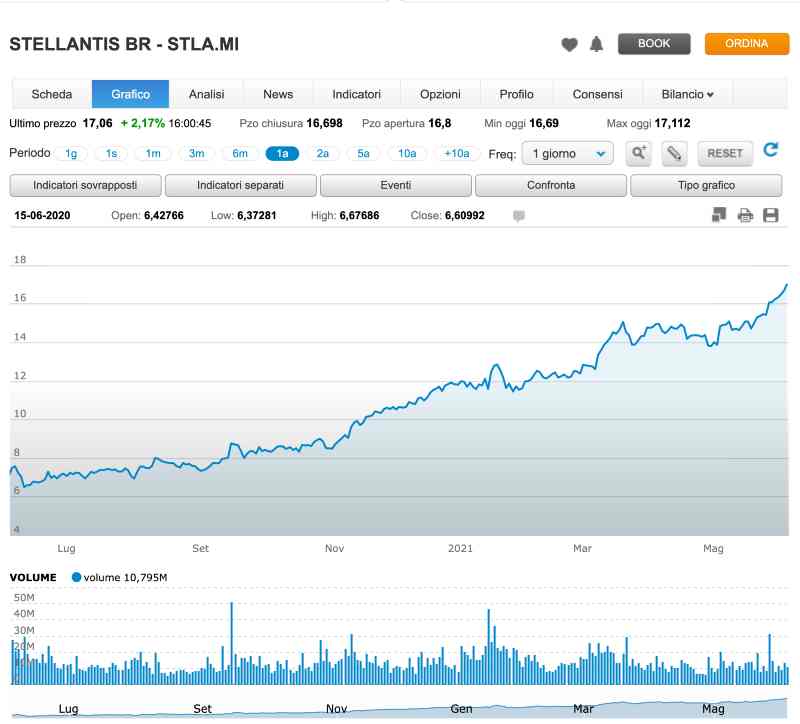Viewport: 800px width, 724px height.
Task: Click the zoom magnifier icon
Action: 638,153
